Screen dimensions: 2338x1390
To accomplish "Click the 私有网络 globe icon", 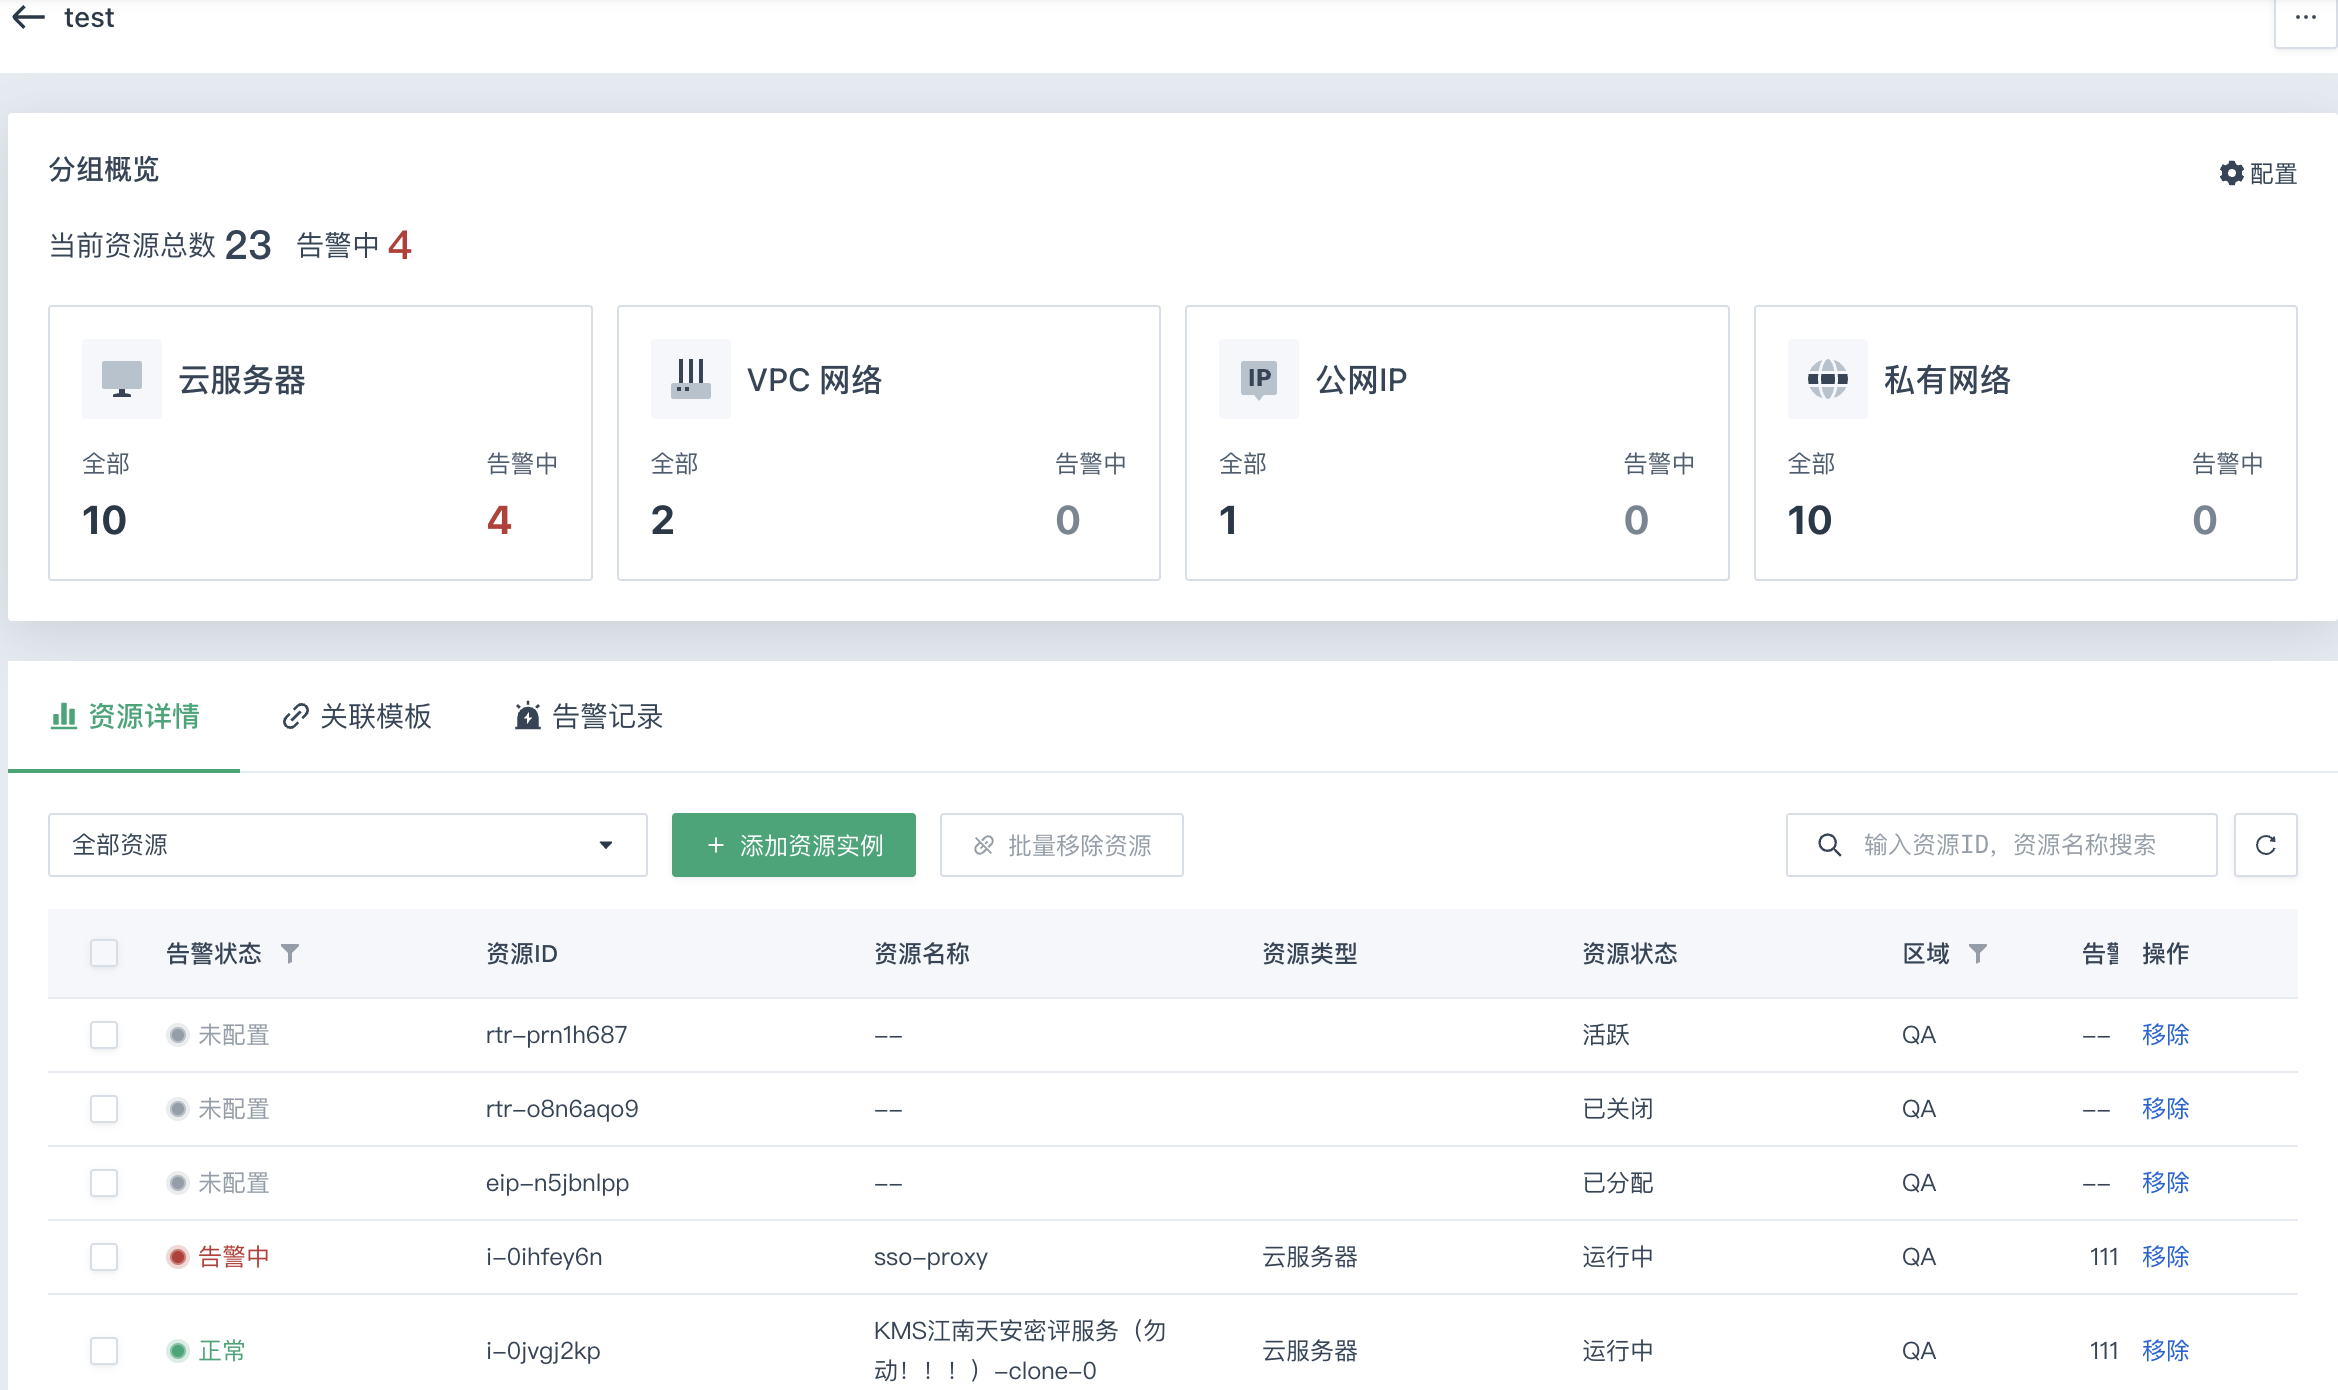I will click(1827, 379).
